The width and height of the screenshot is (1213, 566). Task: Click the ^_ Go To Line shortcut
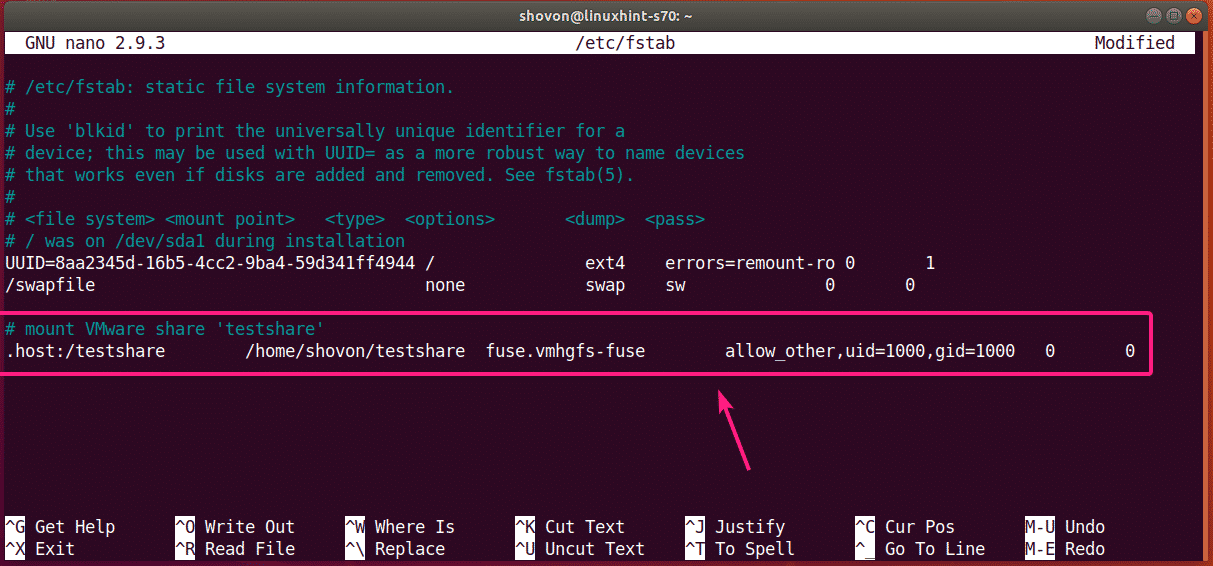click(920, 549)
